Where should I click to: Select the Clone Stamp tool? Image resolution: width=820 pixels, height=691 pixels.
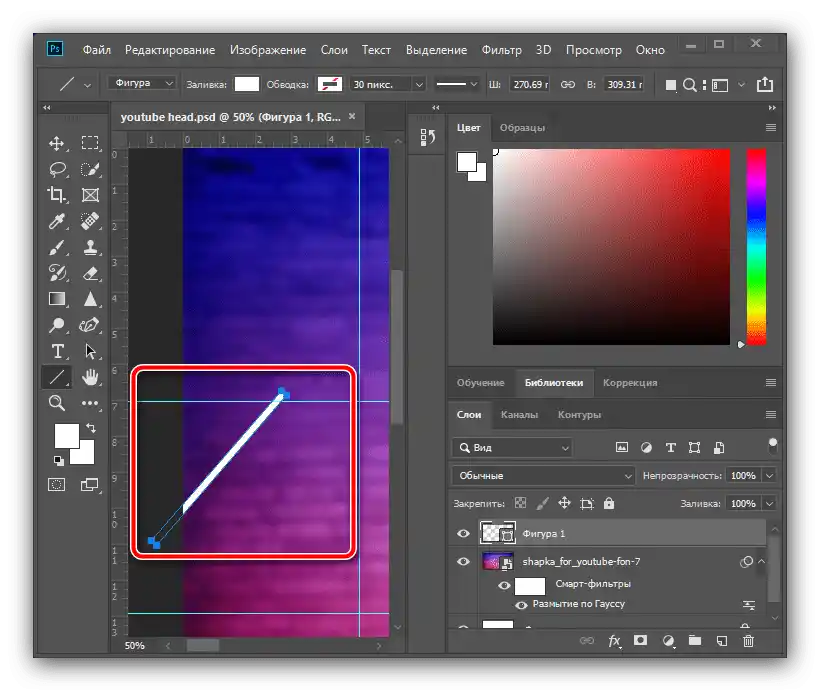pyautogui.click(x=90, y=247)
